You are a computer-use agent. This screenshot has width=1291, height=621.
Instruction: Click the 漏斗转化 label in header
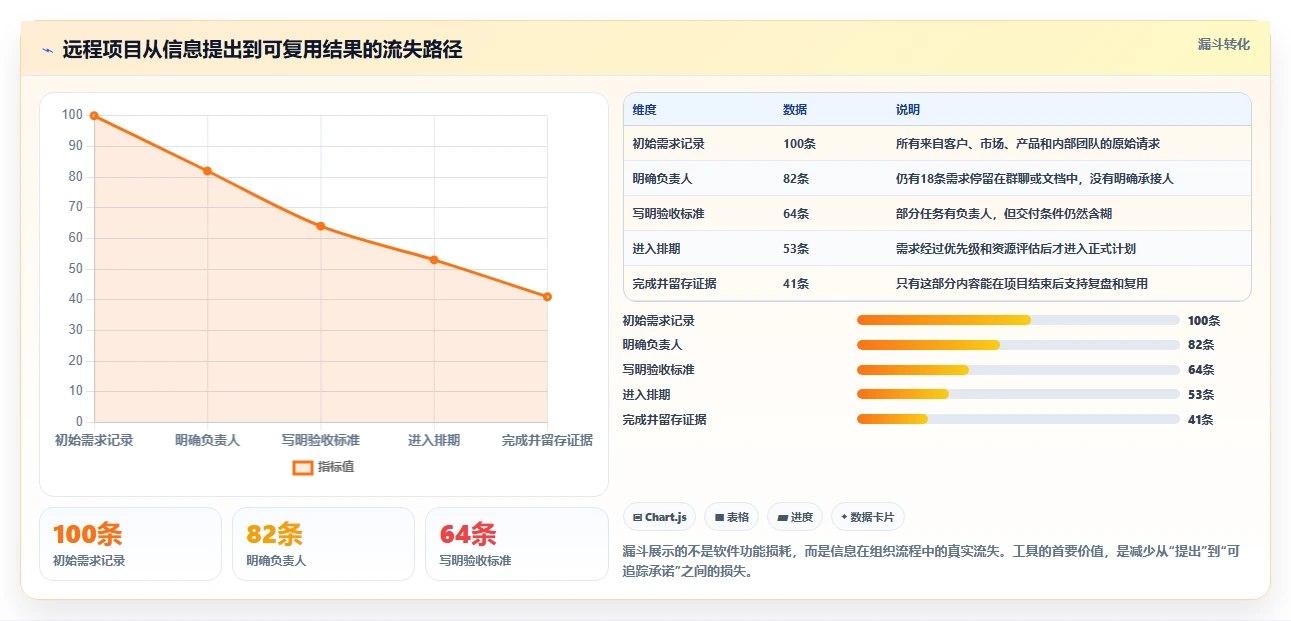pos(1224,45)
